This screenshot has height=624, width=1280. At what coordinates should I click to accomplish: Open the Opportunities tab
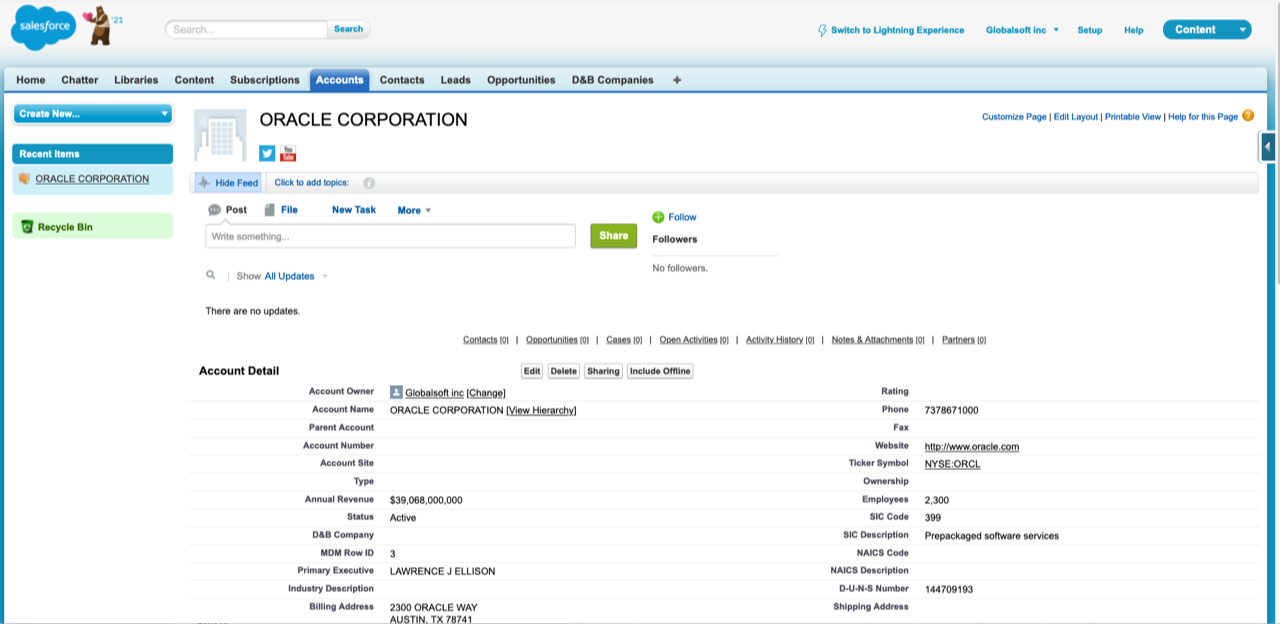(521, 80)
